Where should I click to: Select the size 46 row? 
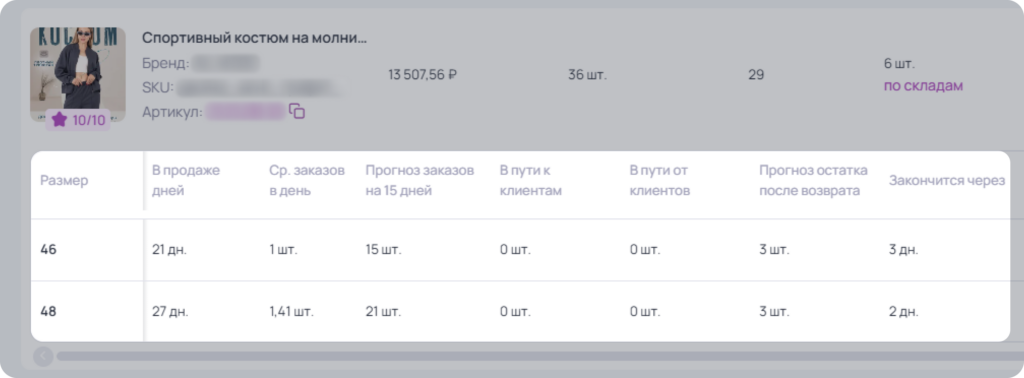(520, 250)
